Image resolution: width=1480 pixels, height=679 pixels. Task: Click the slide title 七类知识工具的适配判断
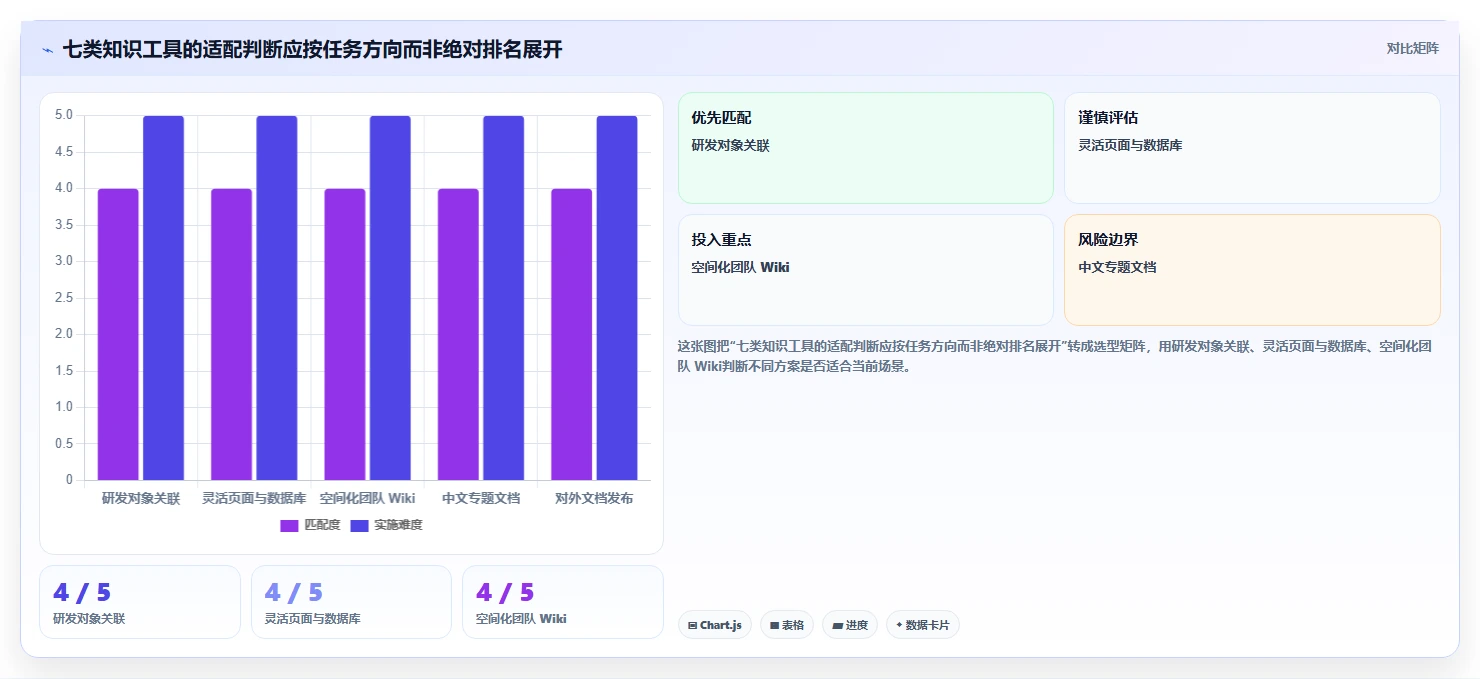(312, 49)
